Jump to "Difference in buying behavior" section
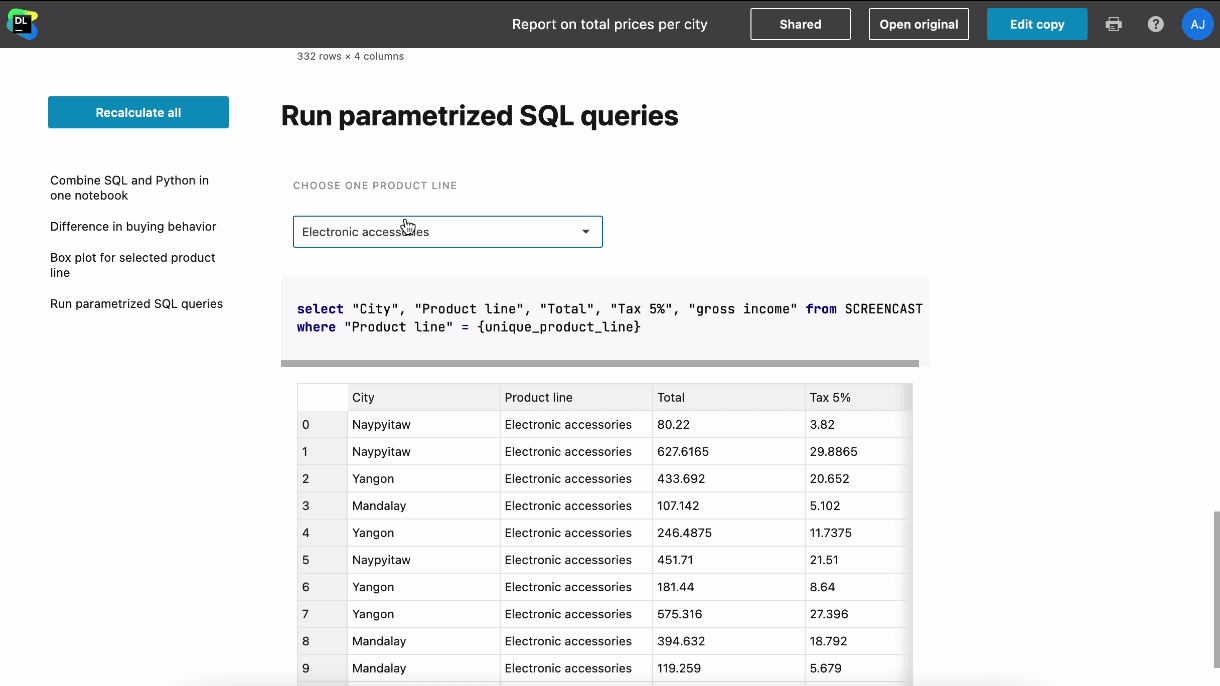The width and height of the screenshot is (1220, 686). (133, 227)
